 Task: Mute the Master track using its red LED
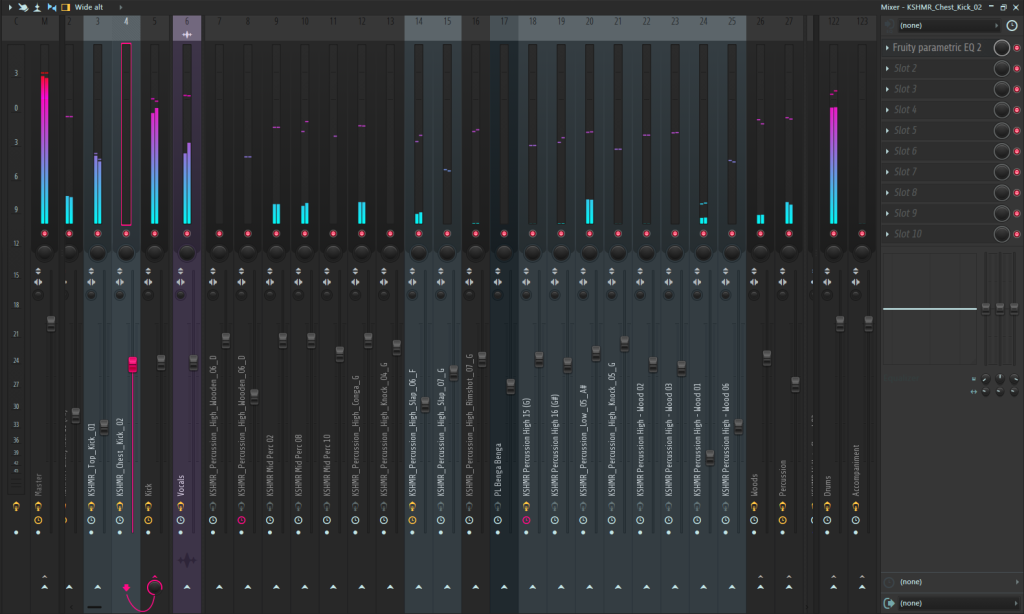pyautogui.click(x=44, y=233)
